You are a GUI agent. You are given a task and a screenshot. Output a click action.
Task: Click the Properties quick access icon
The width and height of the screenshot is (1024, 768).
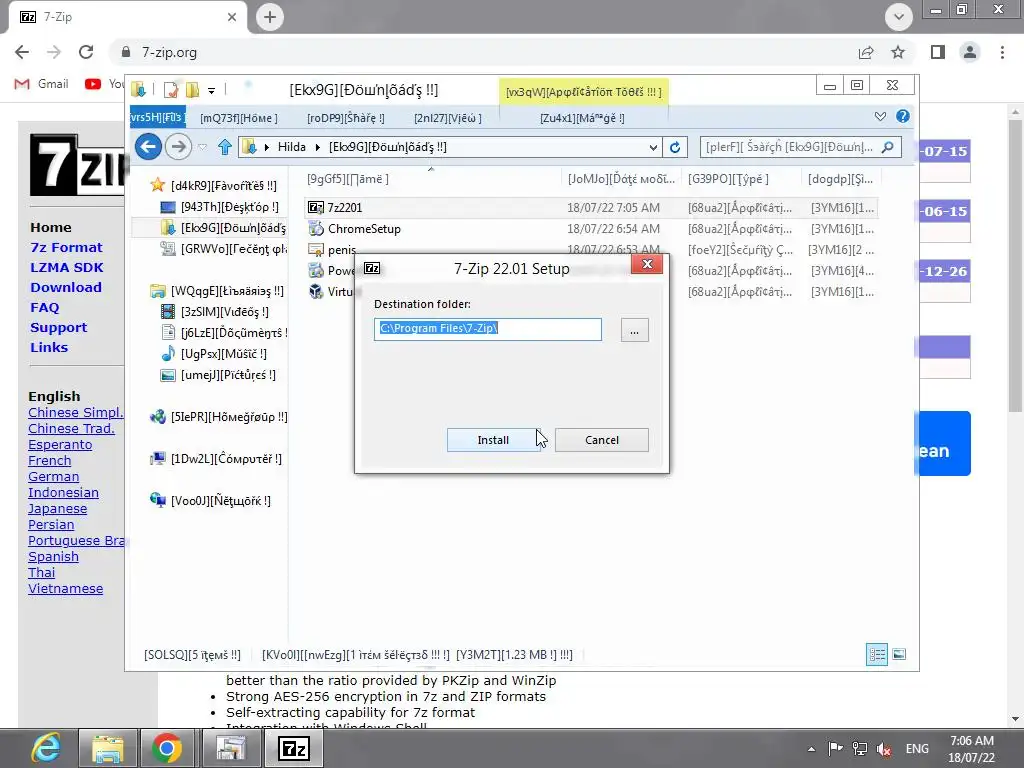tap(171, 89)
